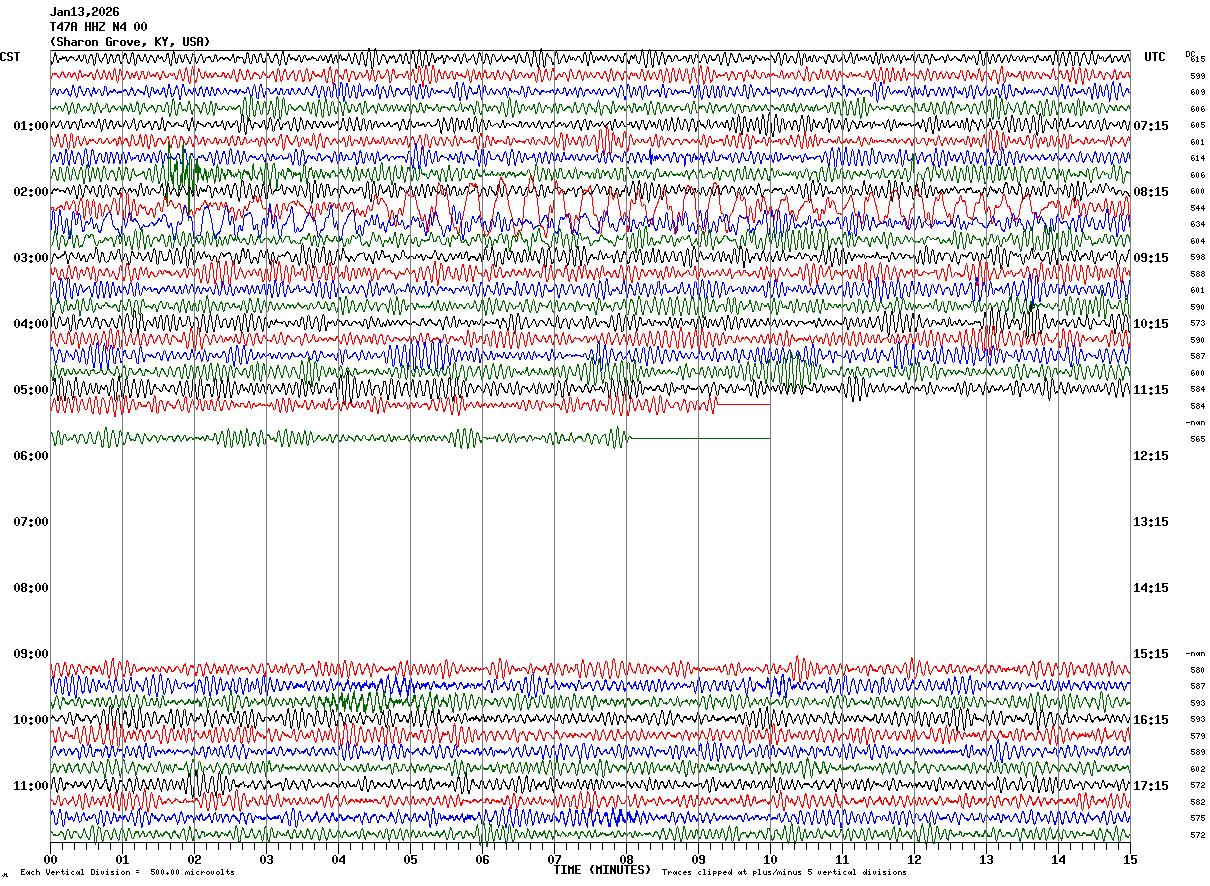
Task: Click the DC value 588
Action: point(1197,274)
